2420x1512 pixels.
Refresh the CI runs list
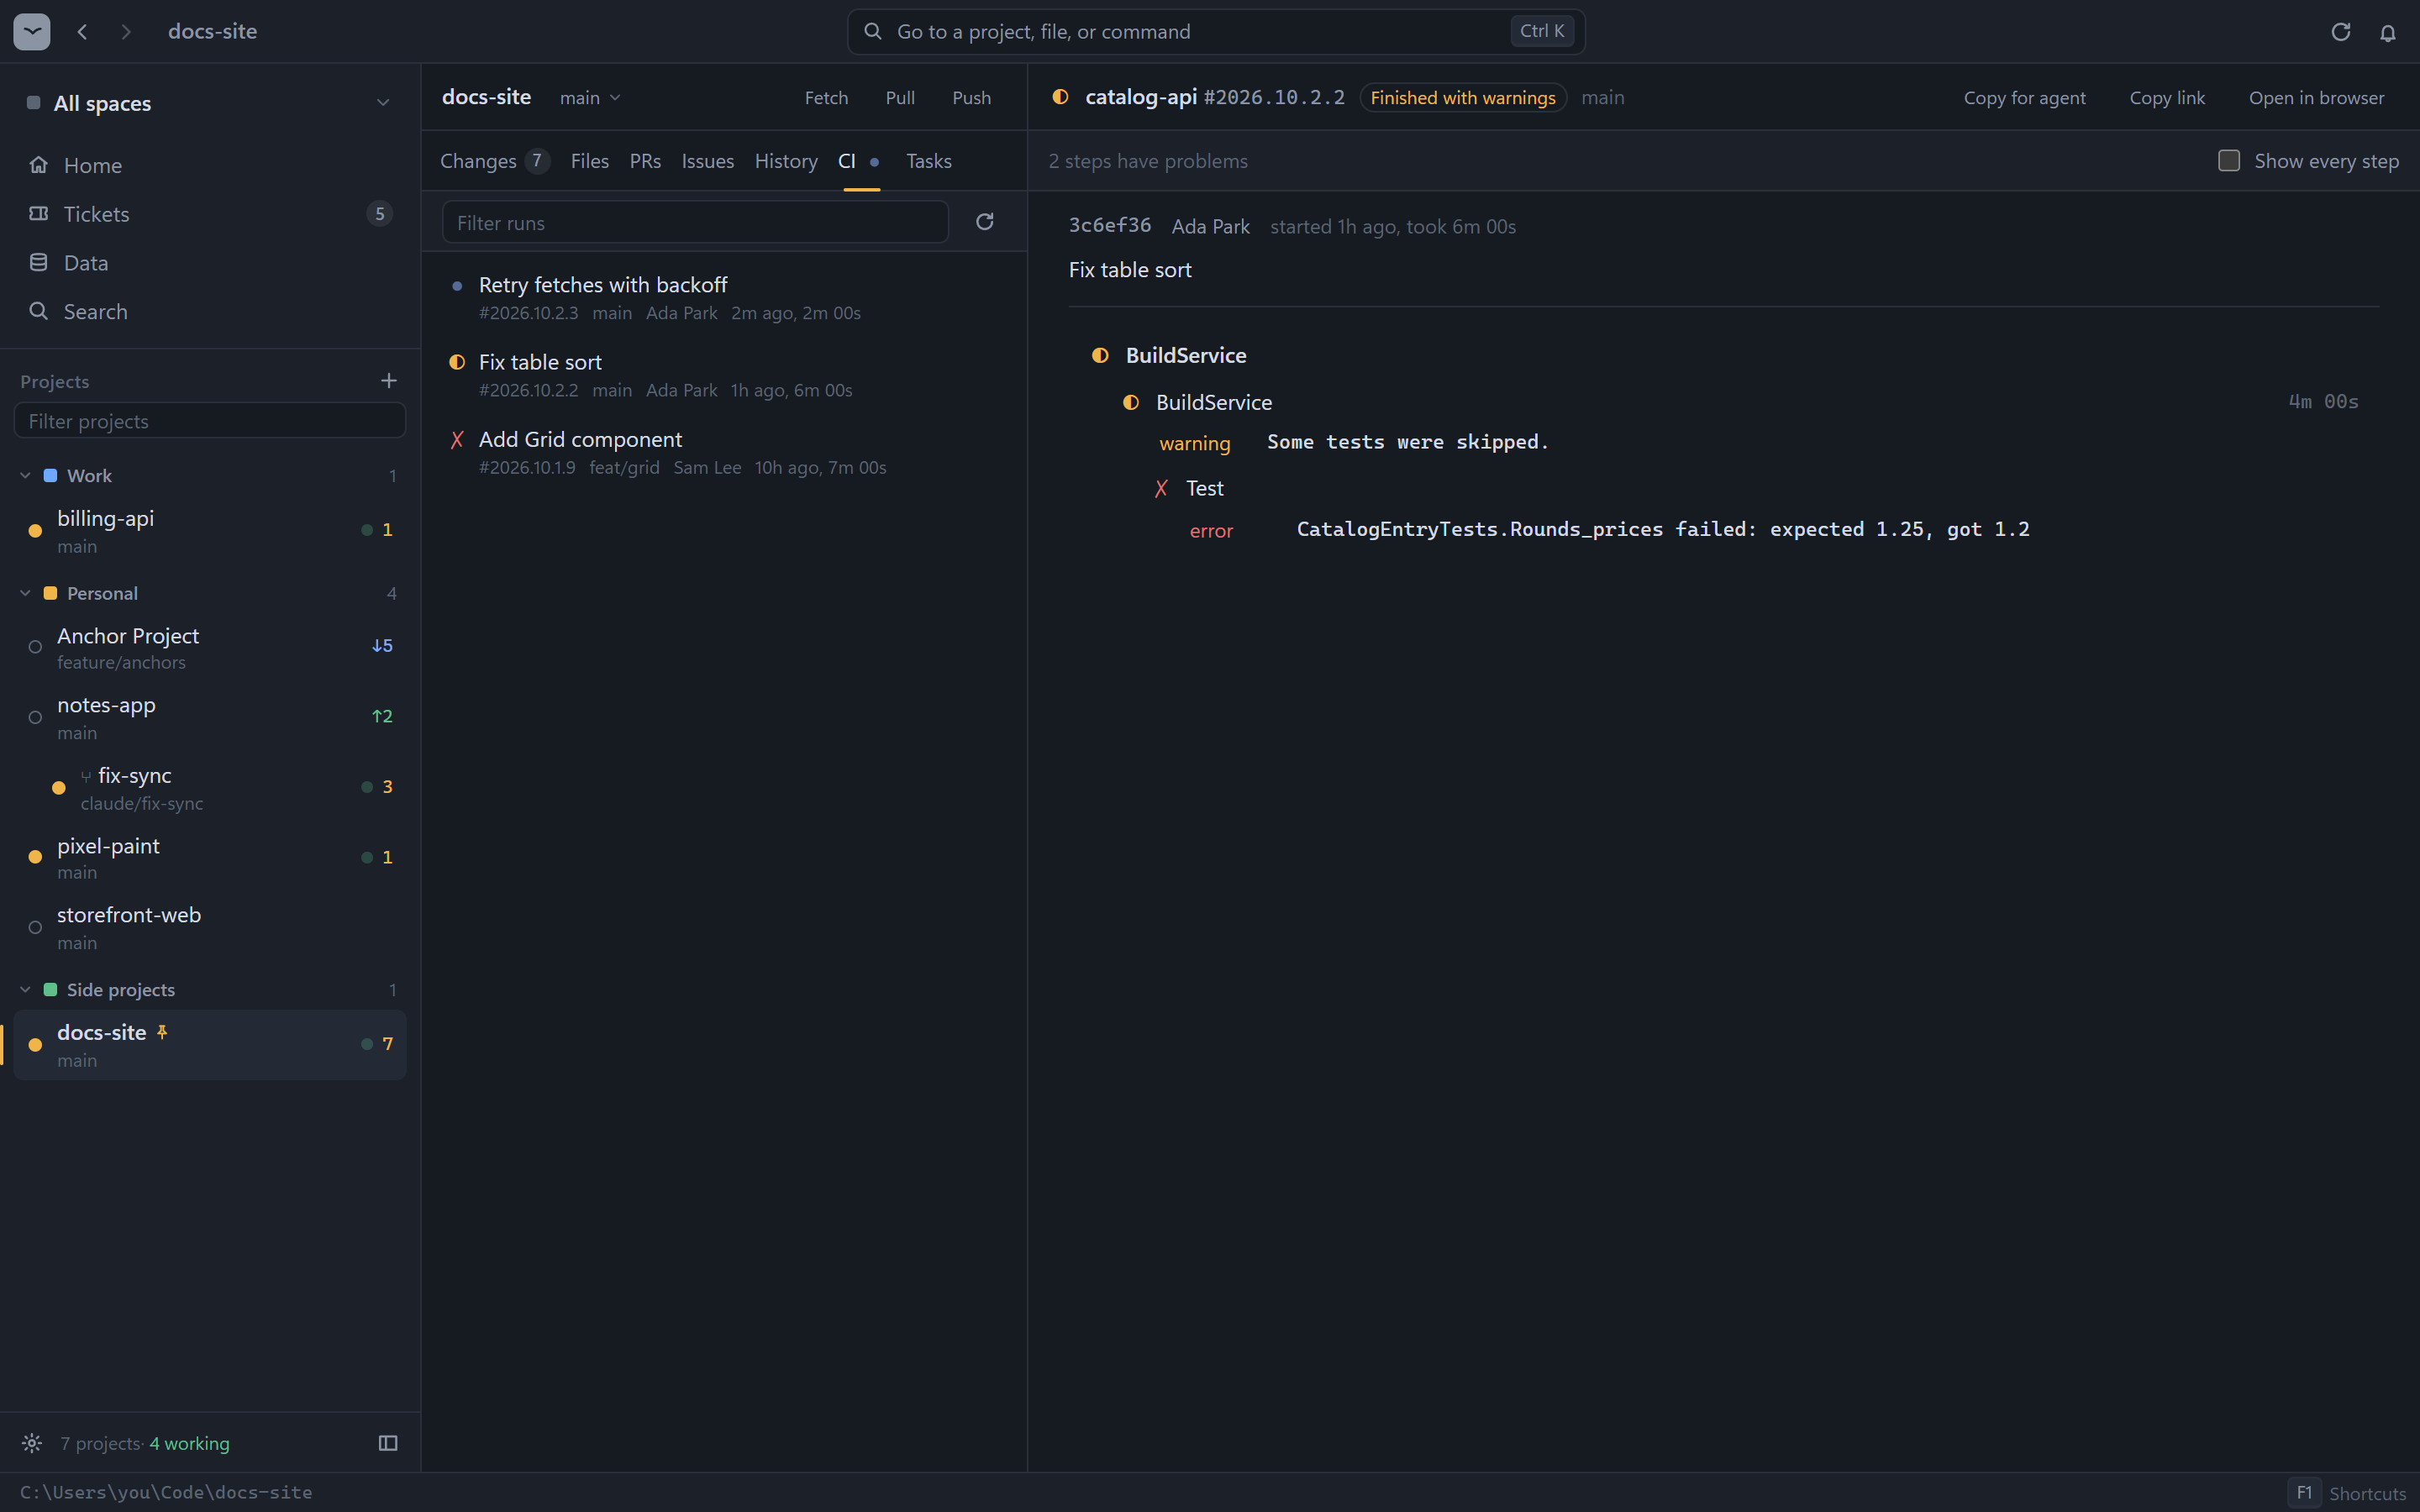985,221
